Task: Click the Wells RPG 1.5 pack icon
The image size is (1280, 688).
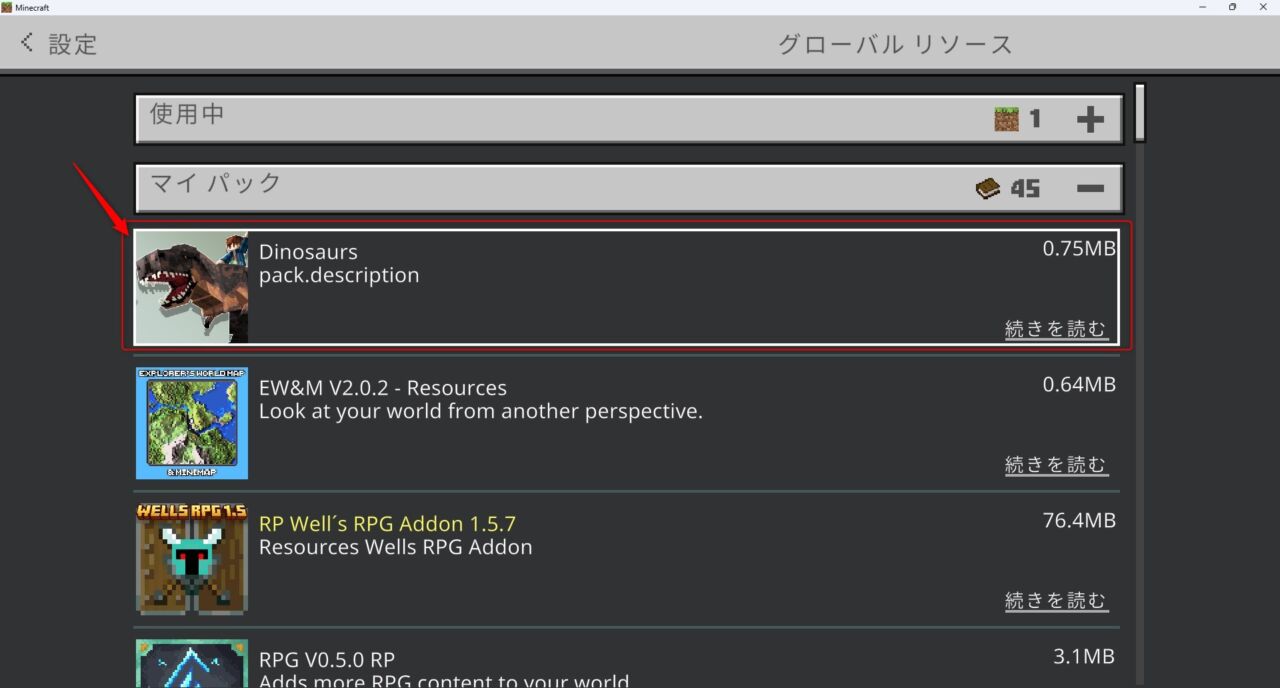Action: click(191, 559)
